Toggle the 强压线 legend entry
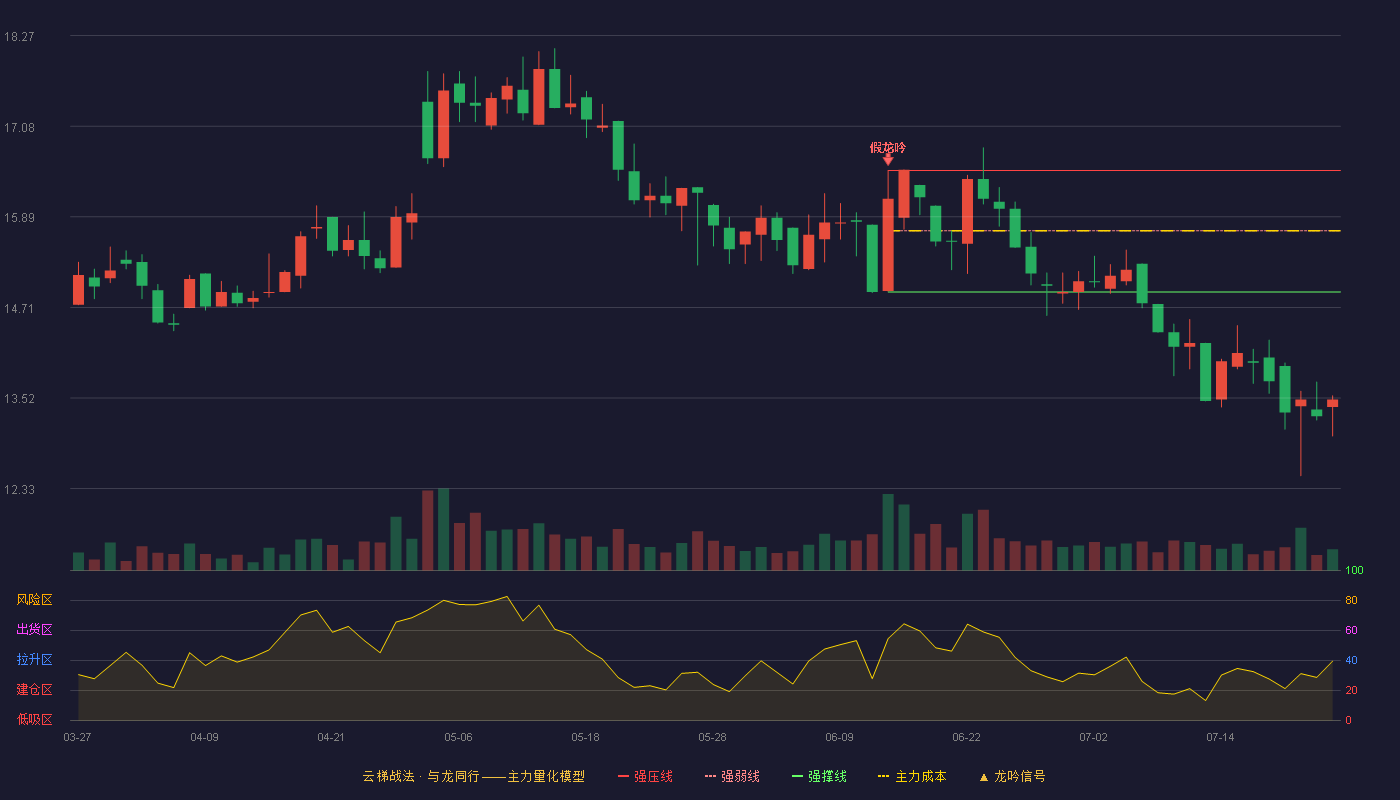This screenshot has width=1400, height=800. point(645,776)
